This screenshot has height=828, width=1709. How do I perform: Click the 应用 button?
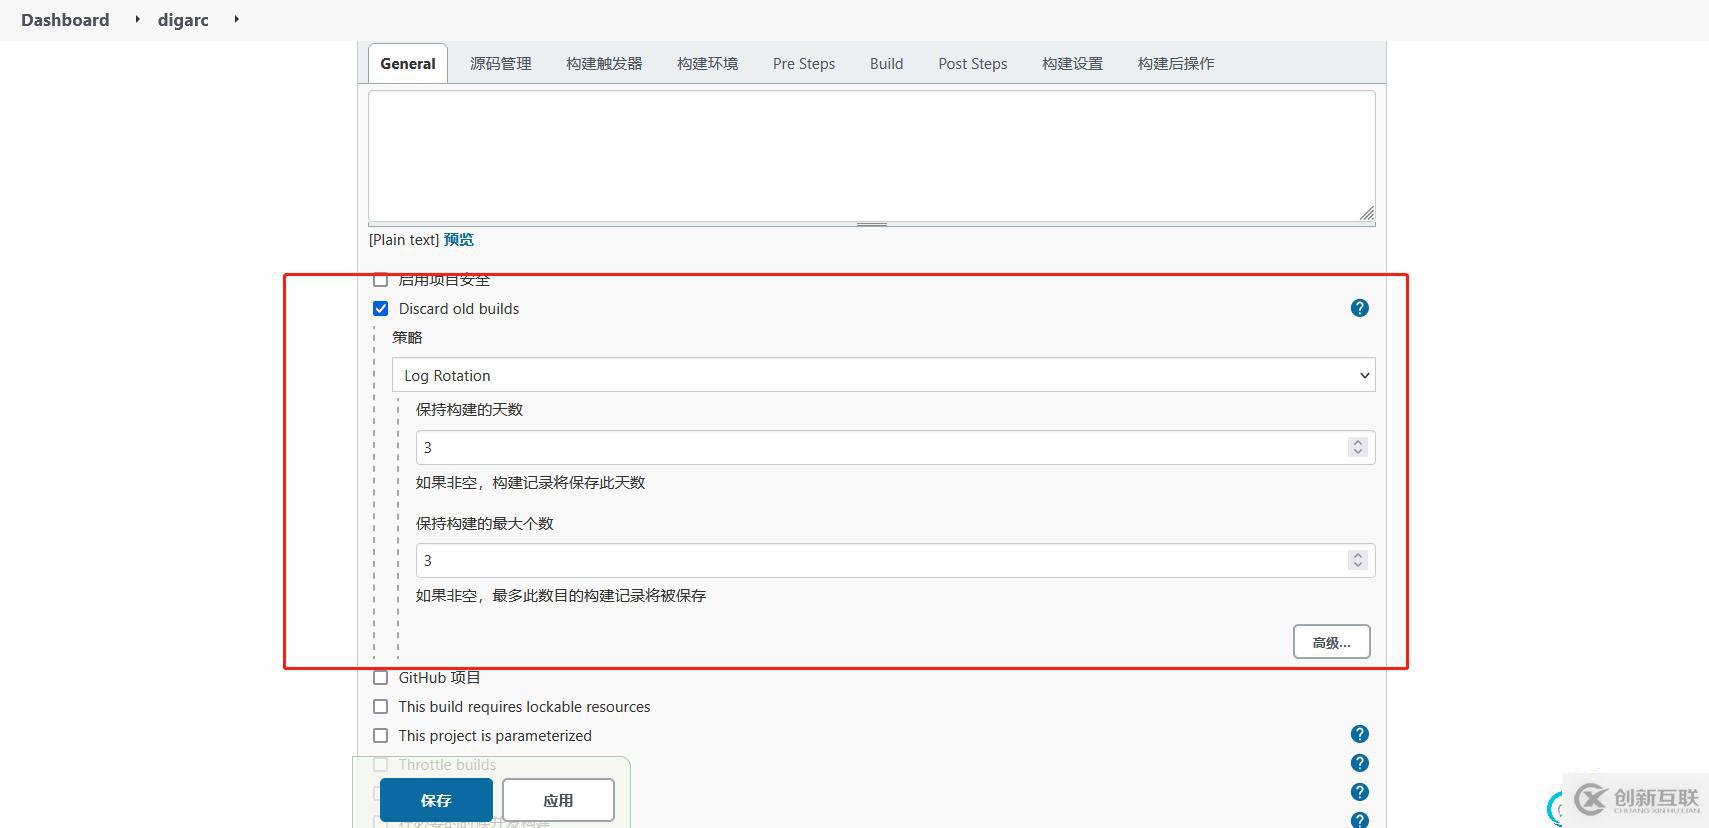click(558, 800)
